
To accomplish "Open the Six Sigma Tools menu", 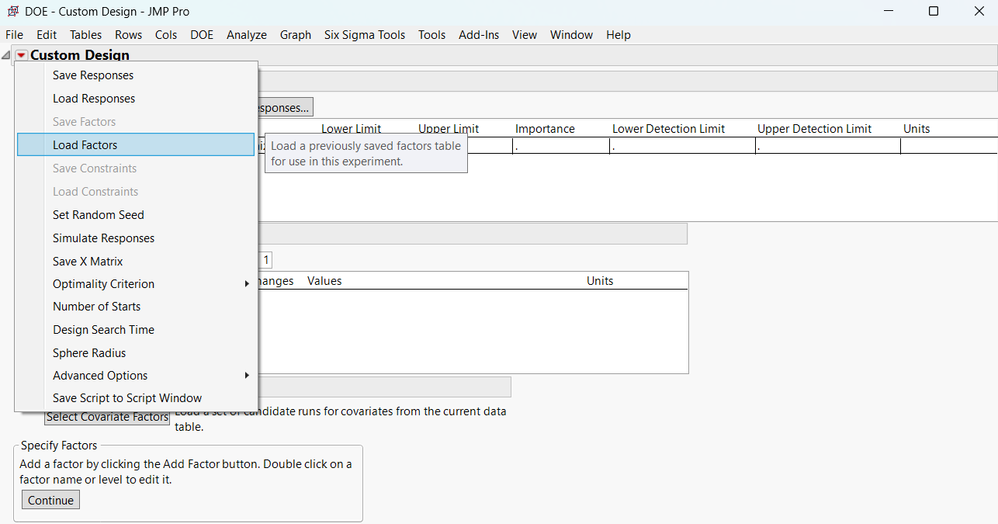I will pos(365,35).
